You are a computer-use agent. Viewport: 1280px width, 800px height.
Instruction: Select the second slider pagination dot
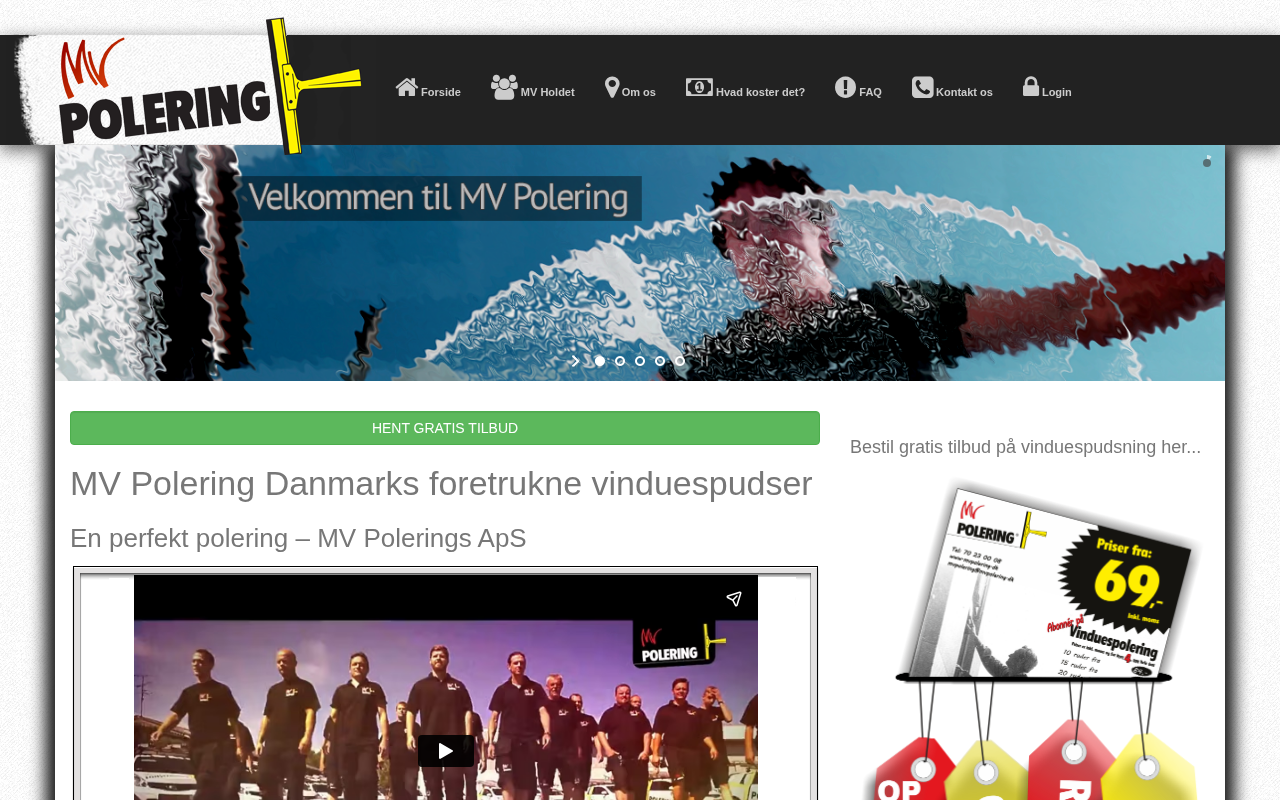[x=620, y=361]
